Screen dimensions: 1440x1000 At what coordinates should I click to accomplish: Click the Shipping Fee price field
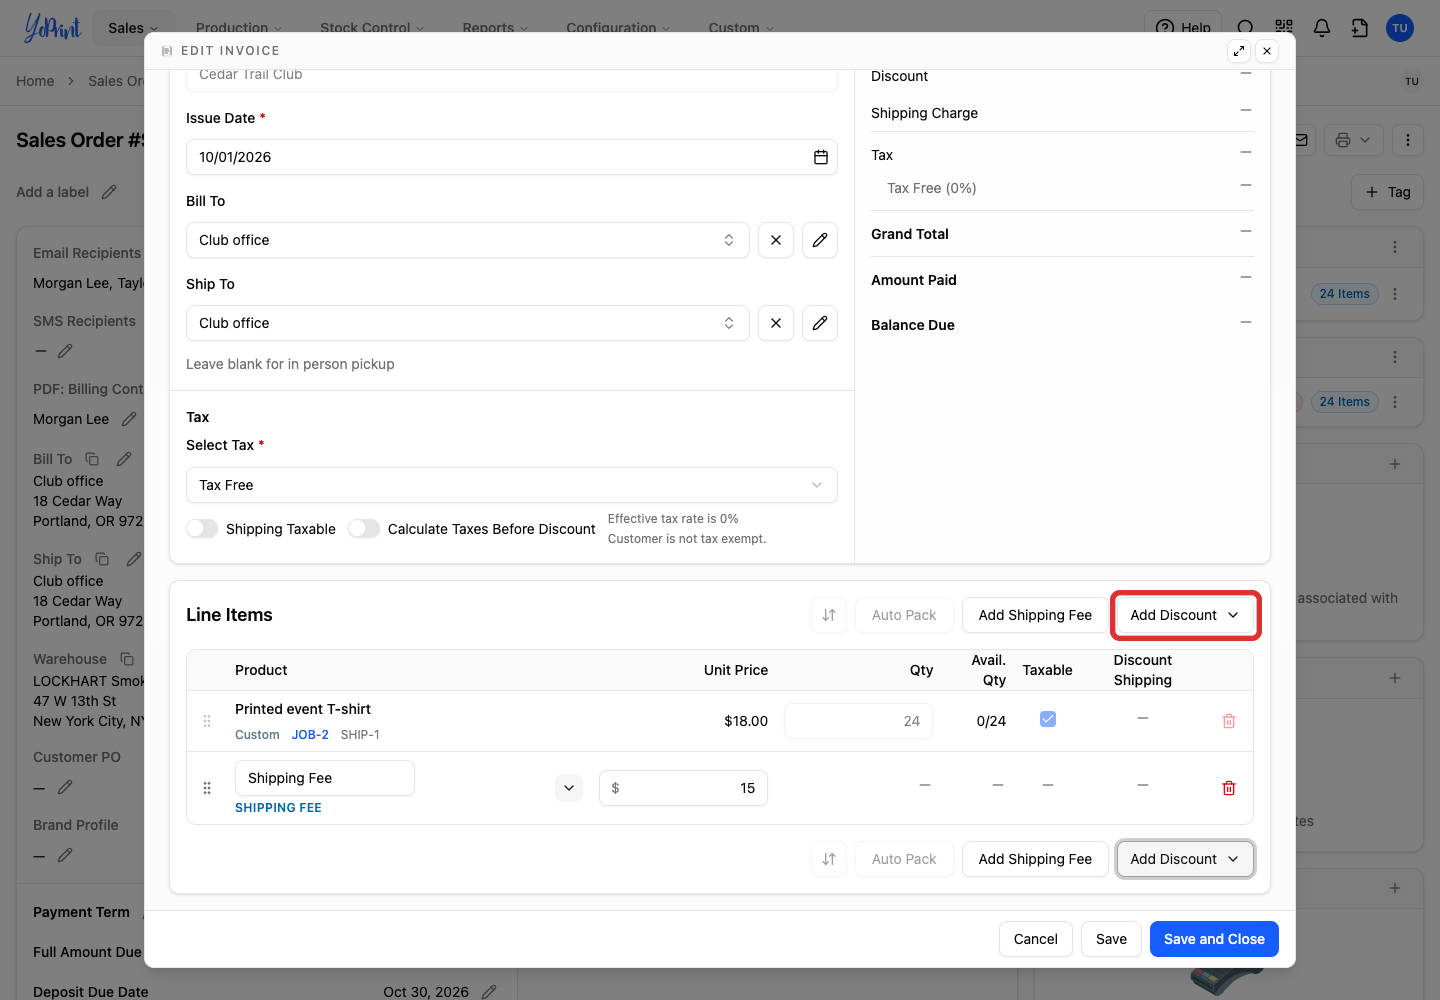coord(684,788)
